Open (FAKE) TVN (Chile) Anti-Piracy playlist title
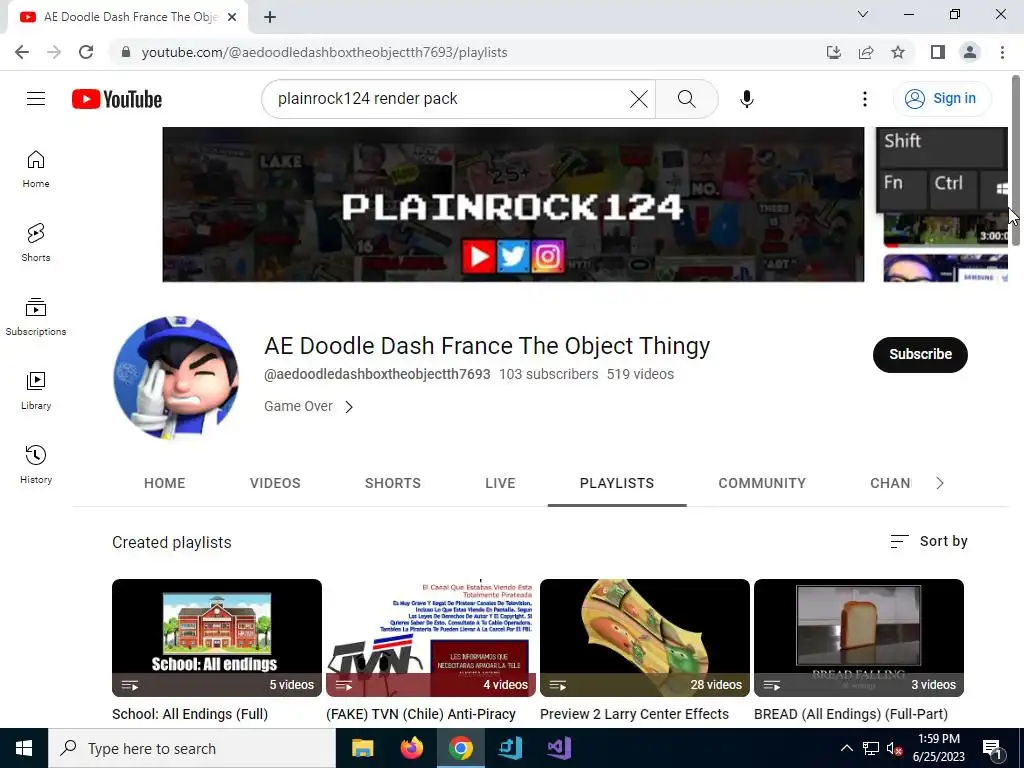The height and width of the screenshot is (768, 1024). [421, 714]
